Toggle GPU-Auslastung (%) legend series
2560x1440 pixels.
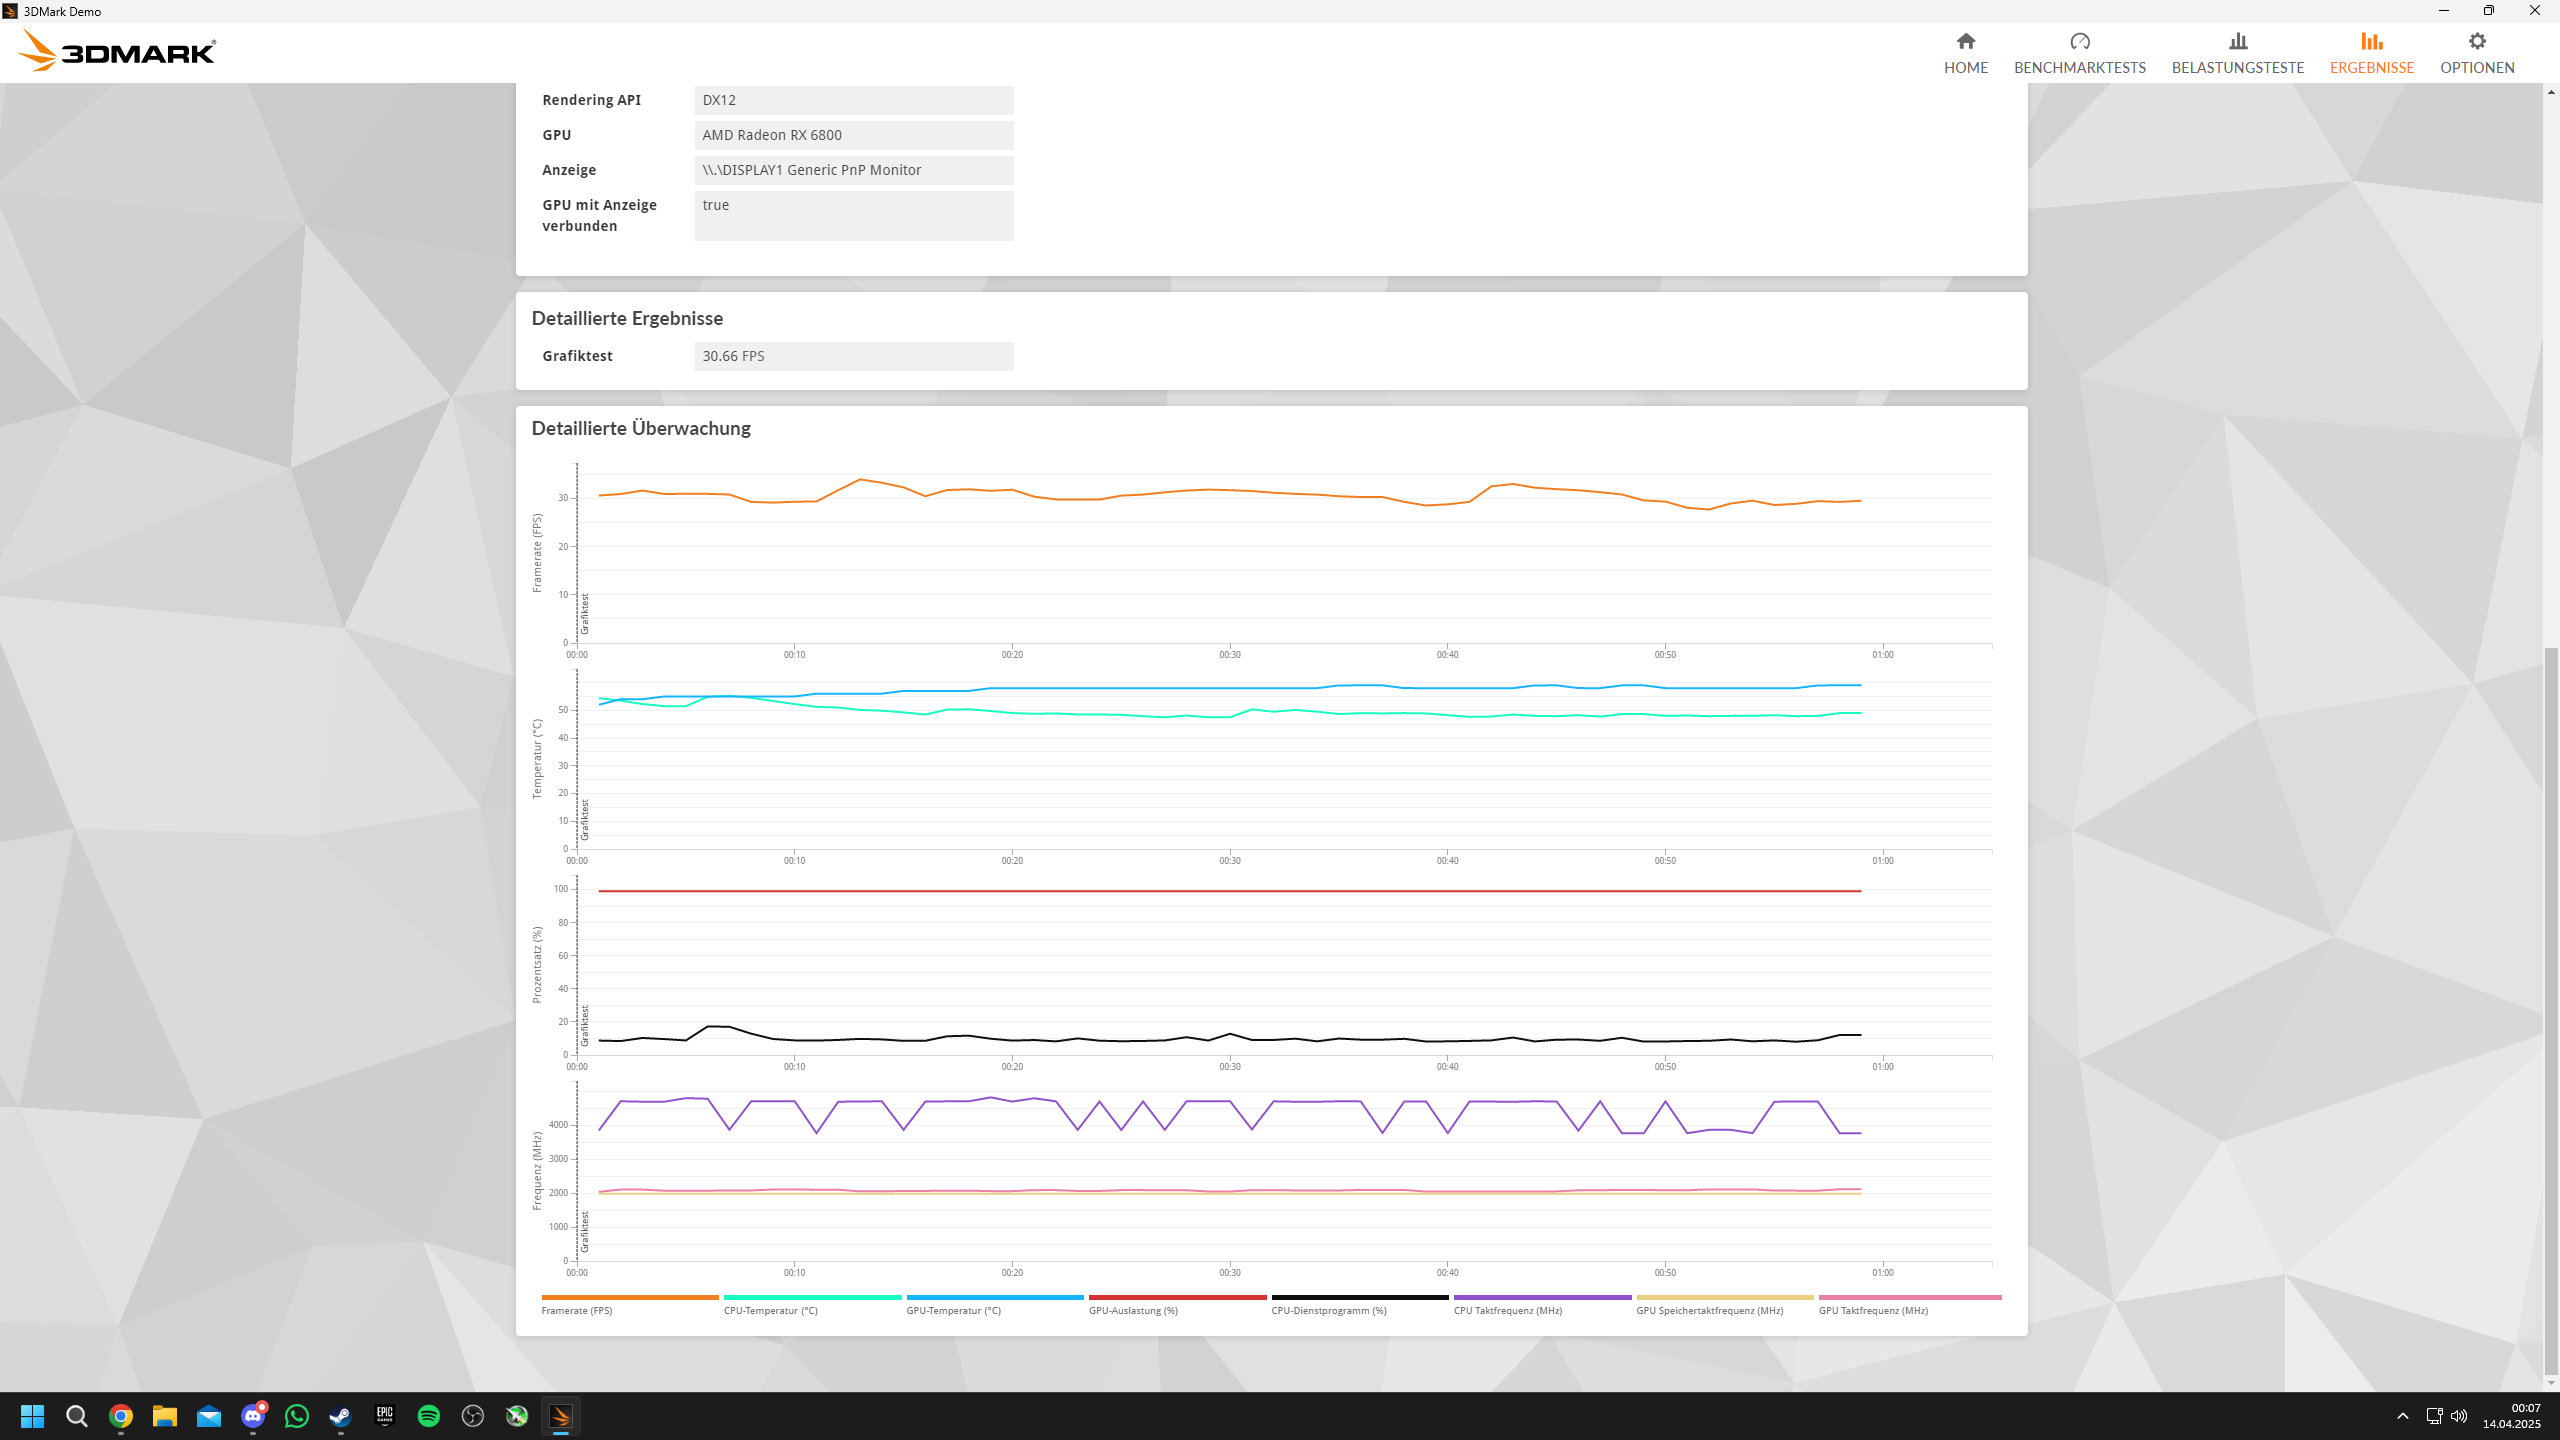[x=1133, y=1310]
